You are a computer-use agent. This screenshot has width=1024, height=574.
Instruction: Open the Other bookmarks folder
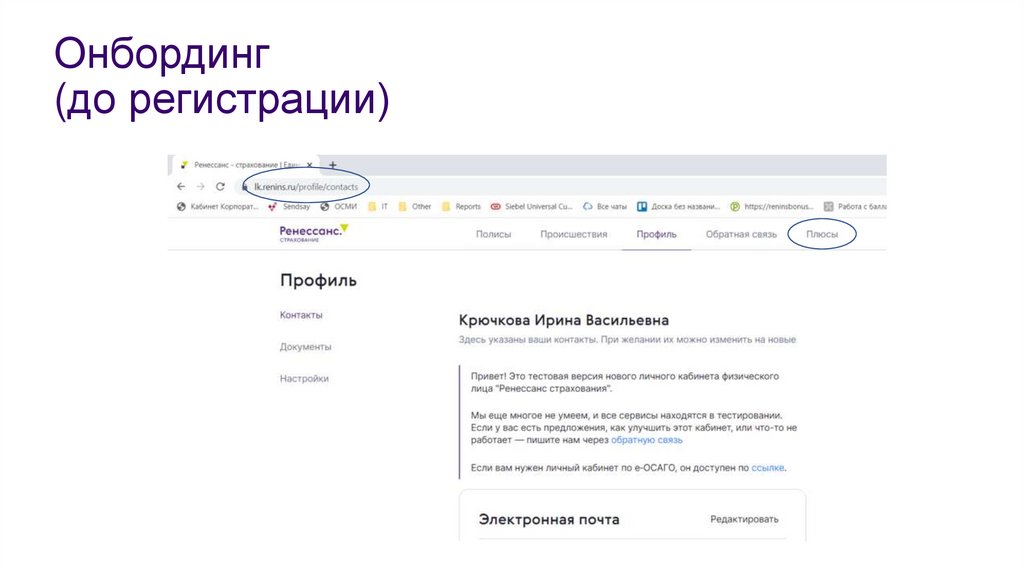[415, 206]
